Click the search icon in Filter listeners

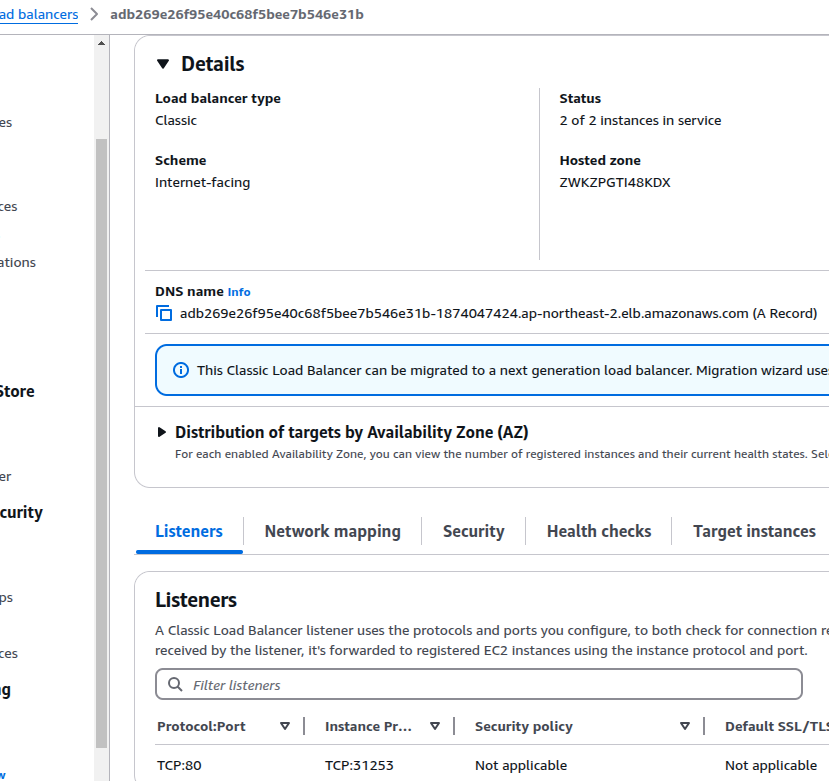coord(175,685)
